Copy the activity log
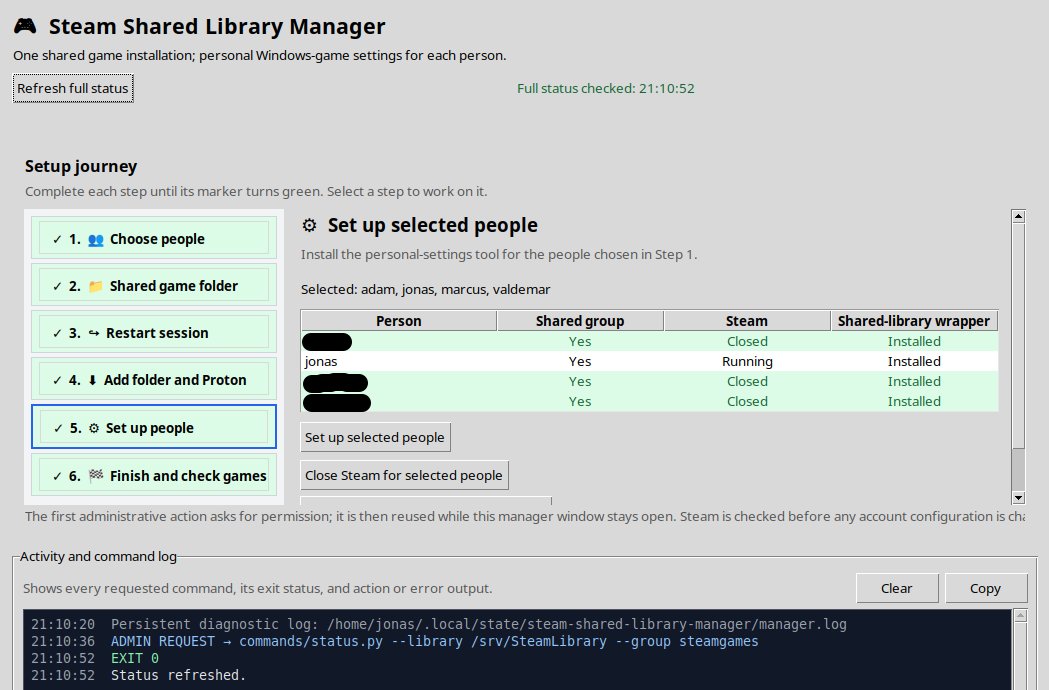Screen dimensions: 1049x690 [985, 588]
